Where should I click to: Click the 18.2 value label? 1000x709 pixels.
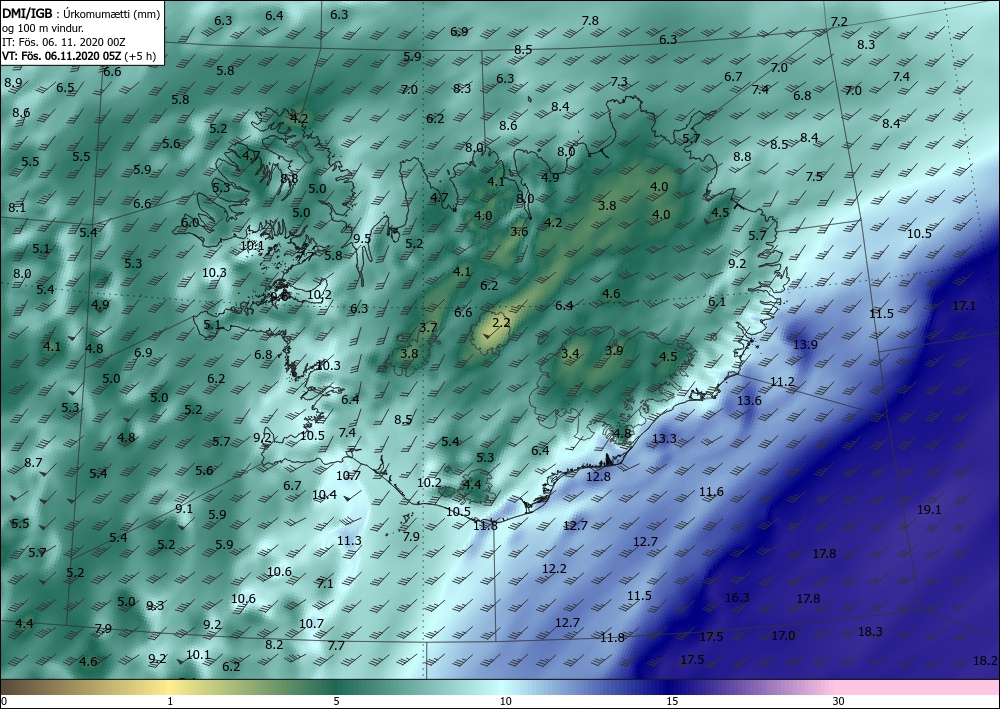coord(985,661)
